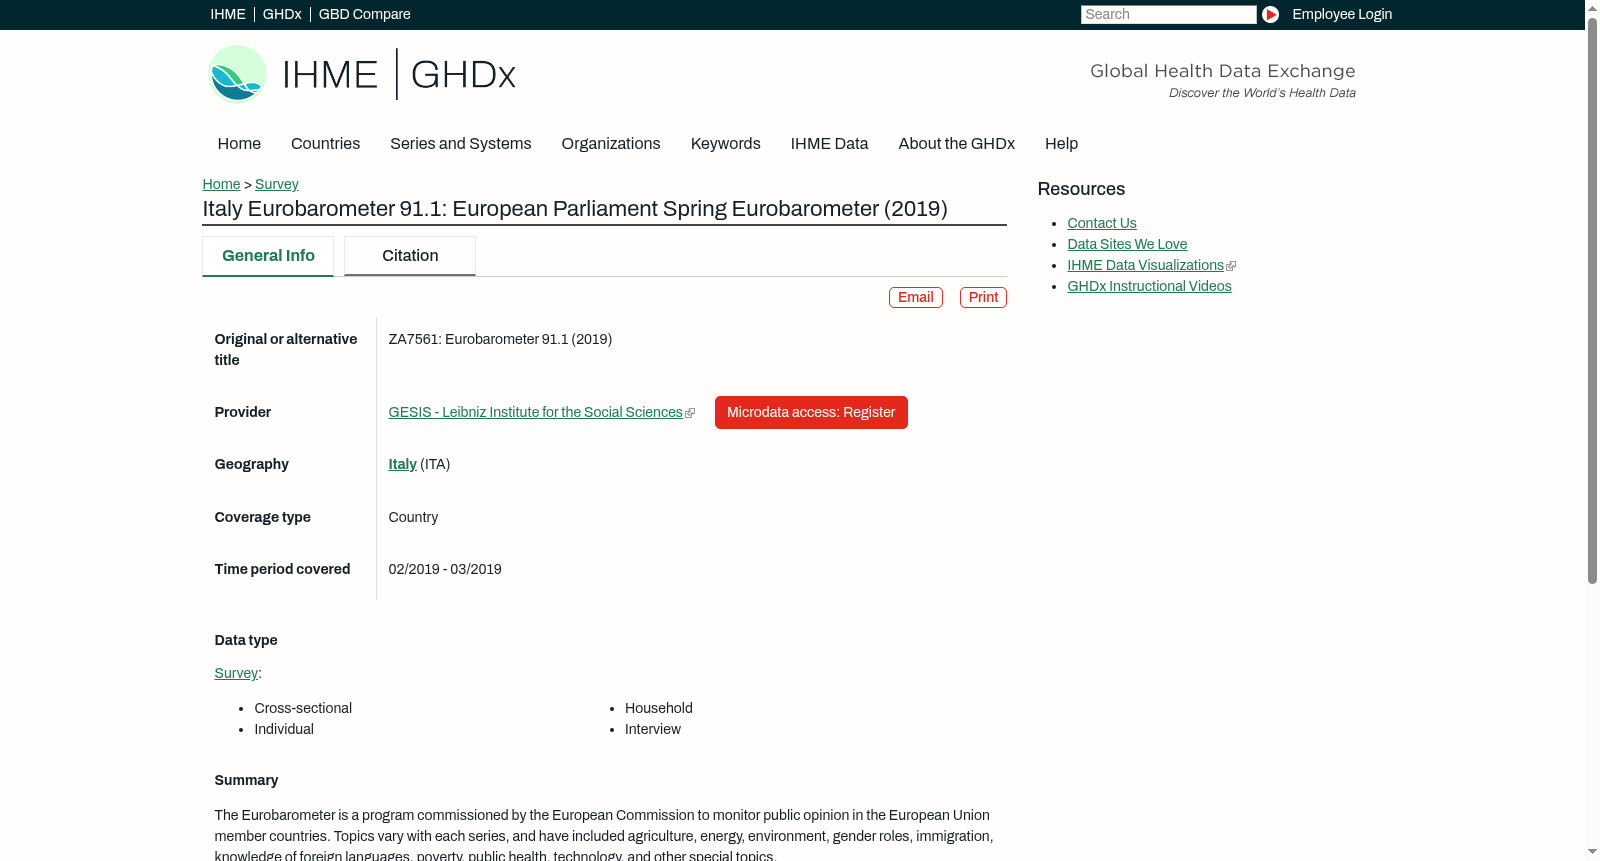Open the Home menu item

[x=239, y=143]
